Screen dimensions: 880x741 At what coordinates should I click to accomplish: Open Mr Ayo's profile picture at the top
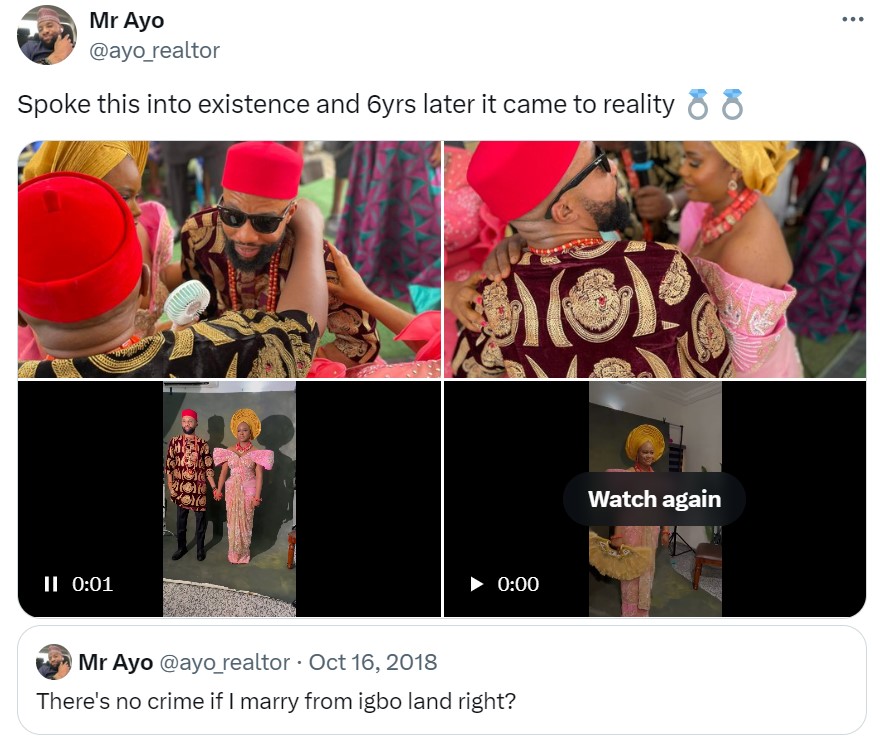click(47, 35)
